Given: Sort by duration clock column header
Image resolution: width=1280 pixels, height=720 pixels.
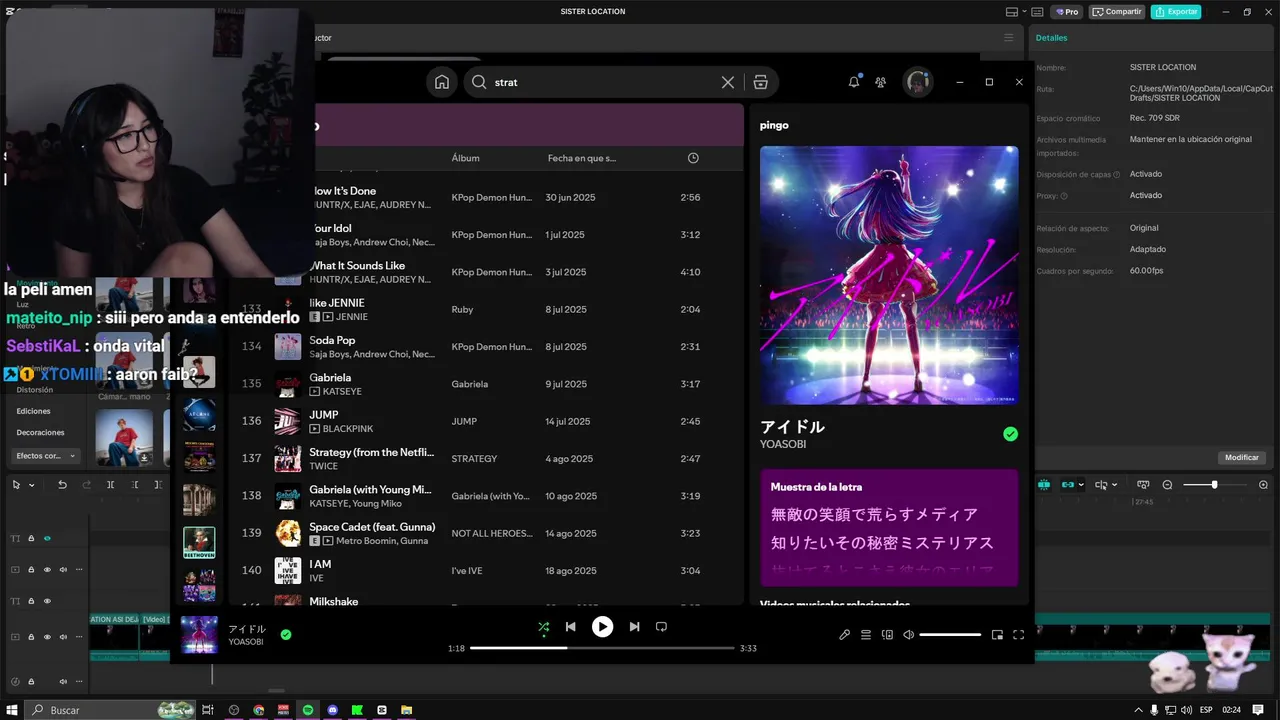Looking at the screenshot, I should (693, 158).
